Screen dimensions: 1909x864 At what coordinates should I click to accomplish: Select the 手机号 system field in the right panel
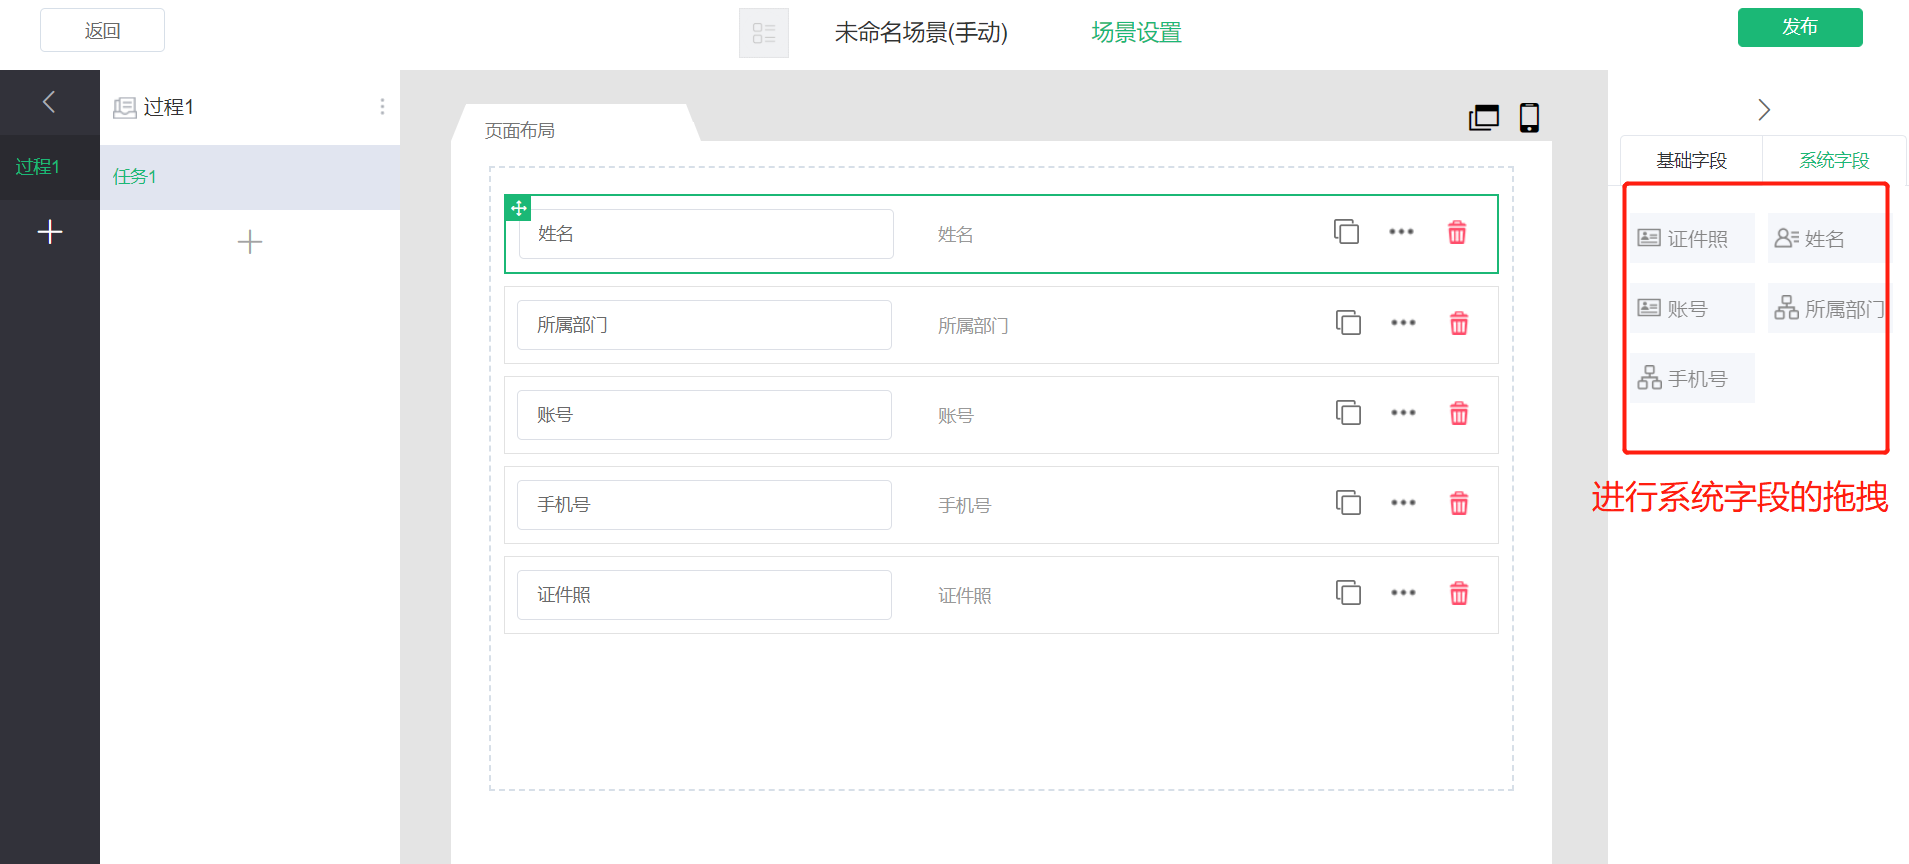tap(1693, 379)
